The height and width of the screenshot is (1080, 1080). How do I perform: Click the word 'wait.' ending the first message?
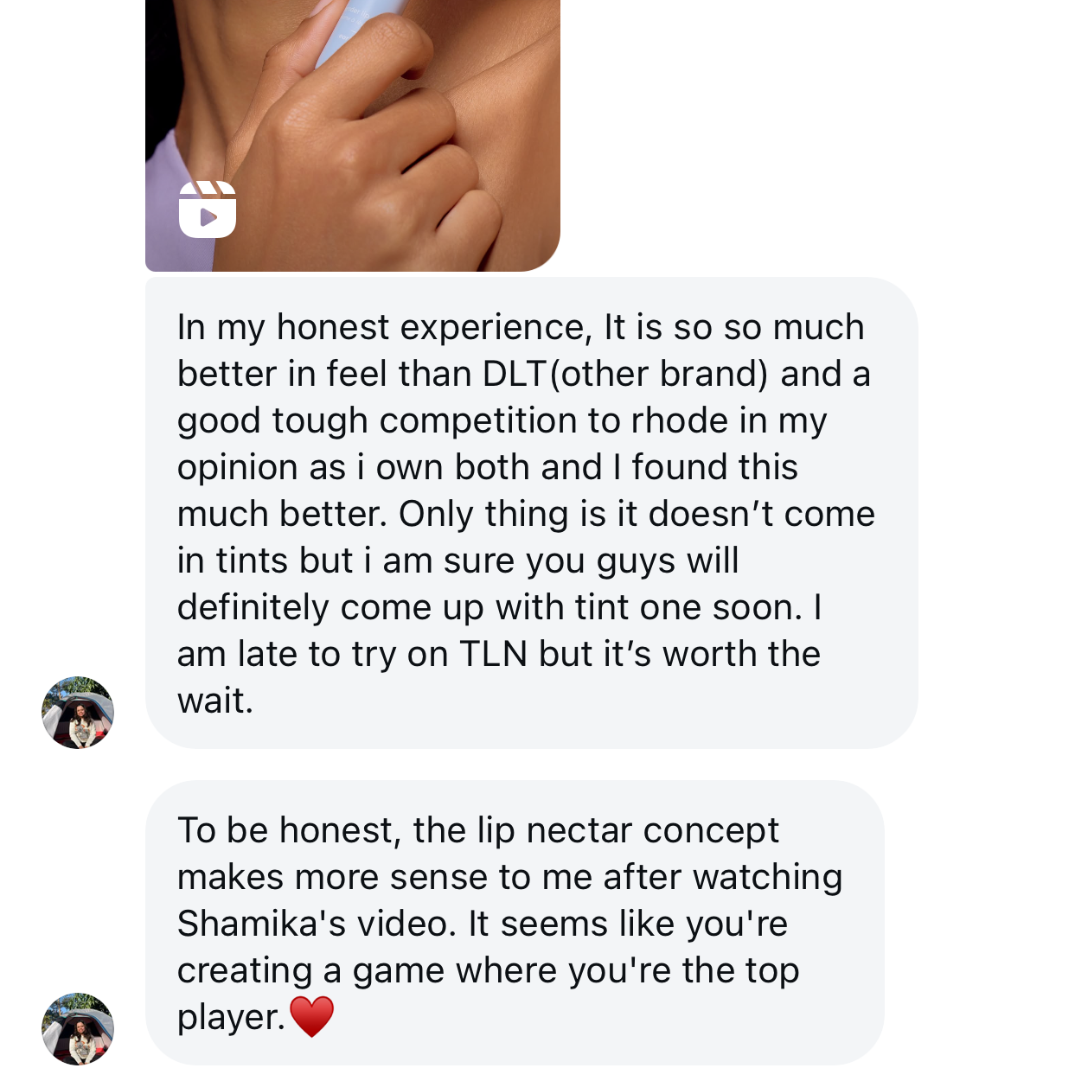click(215, 700)
